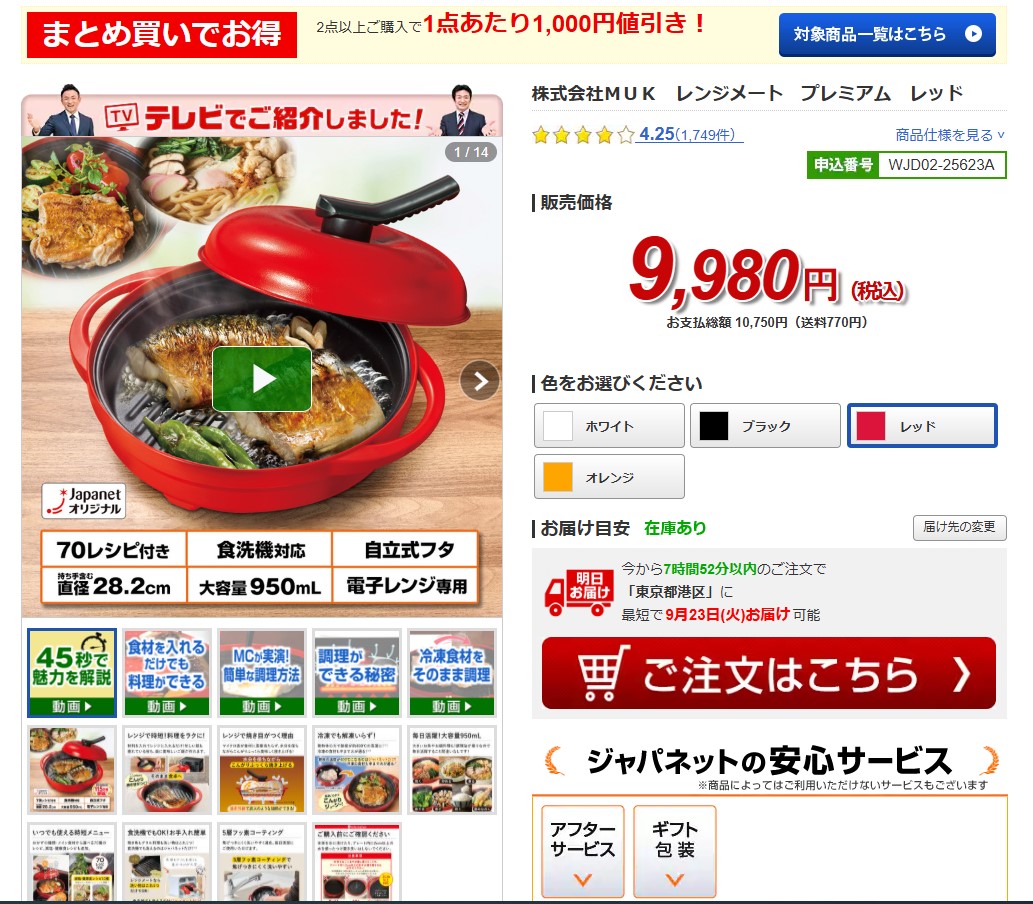Open the thumbnail 毎日活躍!大容量950mL
Viewport: 1033px width, 904px height.
coord(451,770)
